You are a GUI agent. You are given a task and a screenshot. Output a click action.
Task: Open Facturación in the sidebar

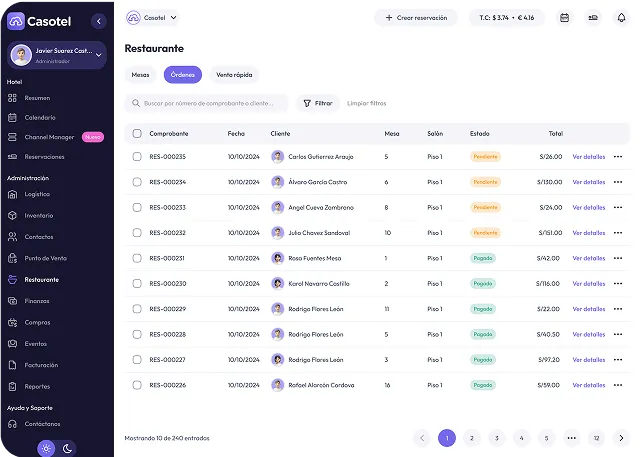pos(41,365)
